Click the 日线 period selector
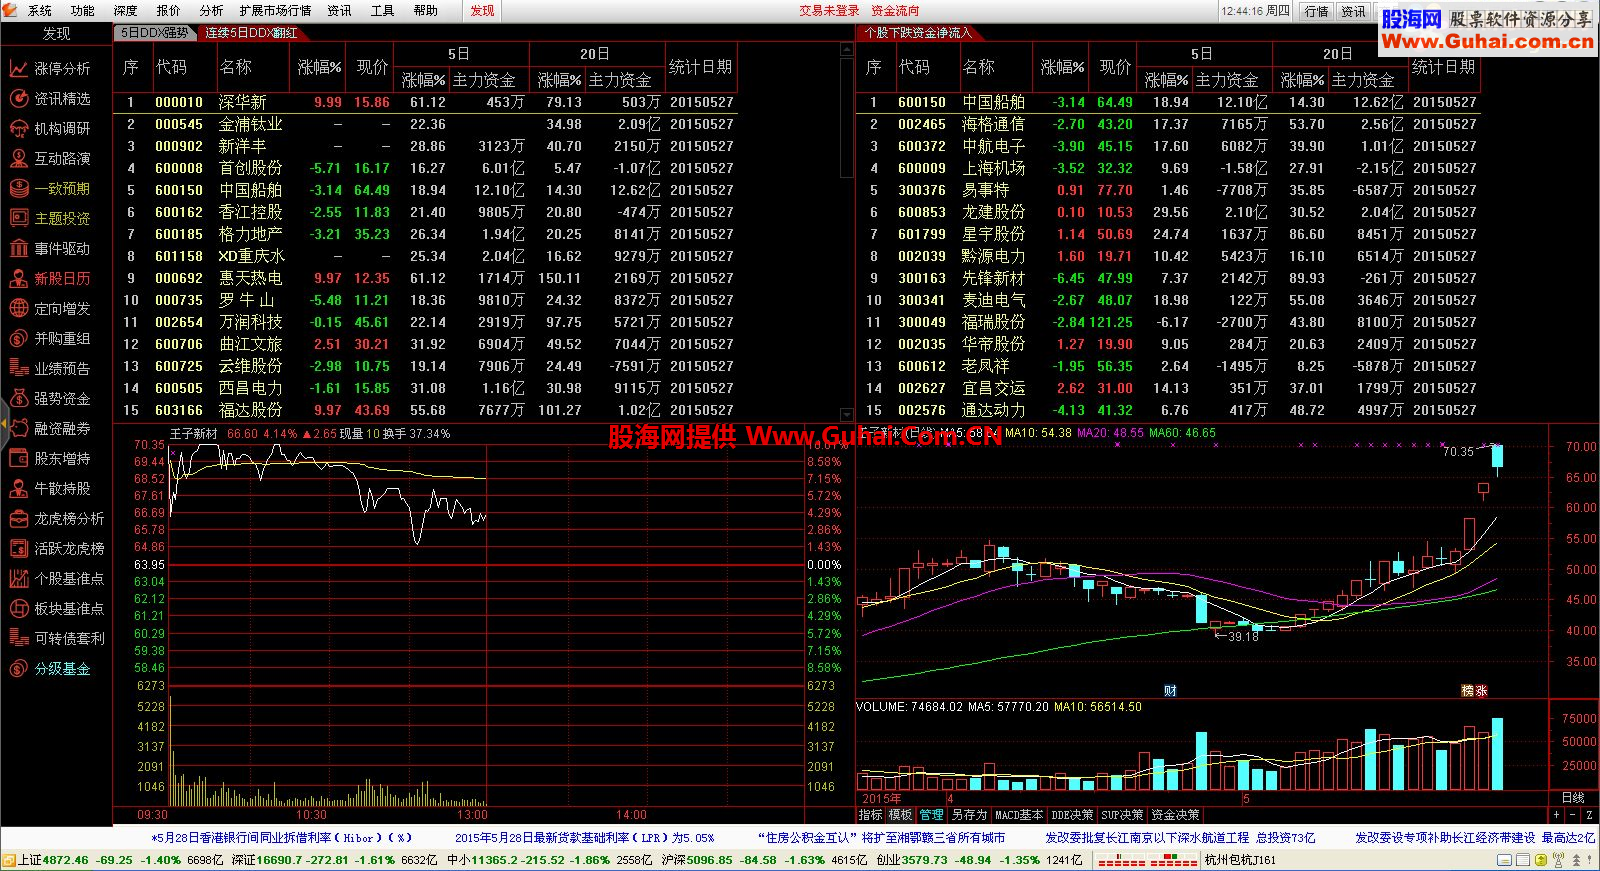The width and height of the screenshot is (1600, 871). (x=1573, y=797)
